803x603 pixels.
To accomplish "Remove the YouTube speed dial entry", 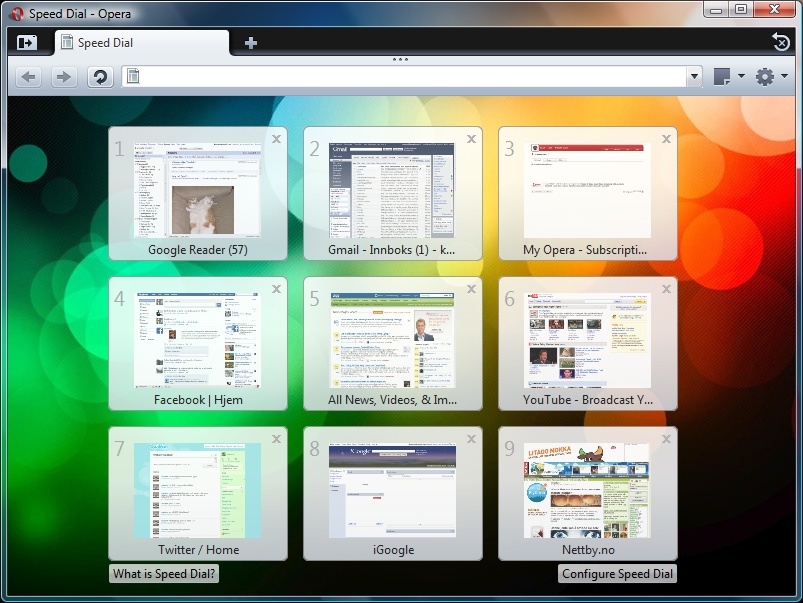I will (x=666, y=289).
